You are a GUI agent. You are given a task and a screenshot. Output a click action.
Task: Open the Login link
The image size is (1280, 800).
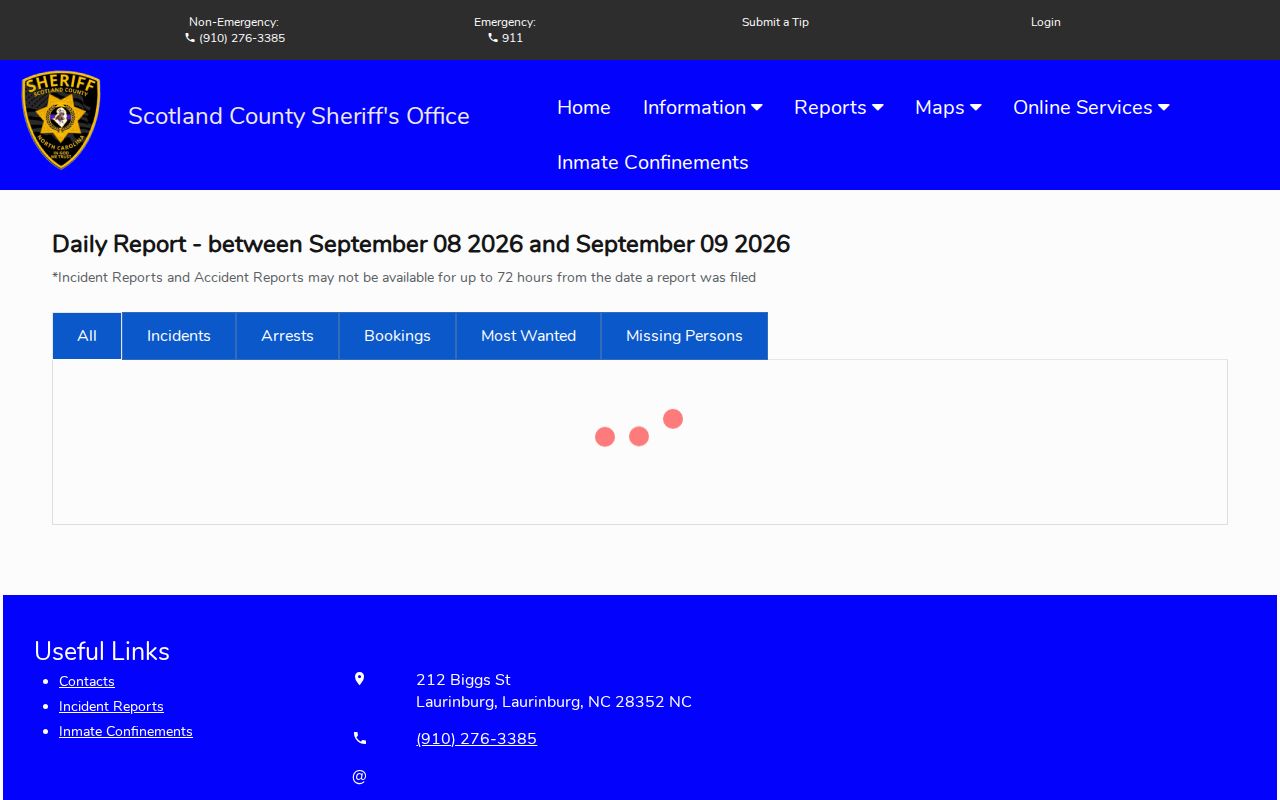(x=1046, y=22)
